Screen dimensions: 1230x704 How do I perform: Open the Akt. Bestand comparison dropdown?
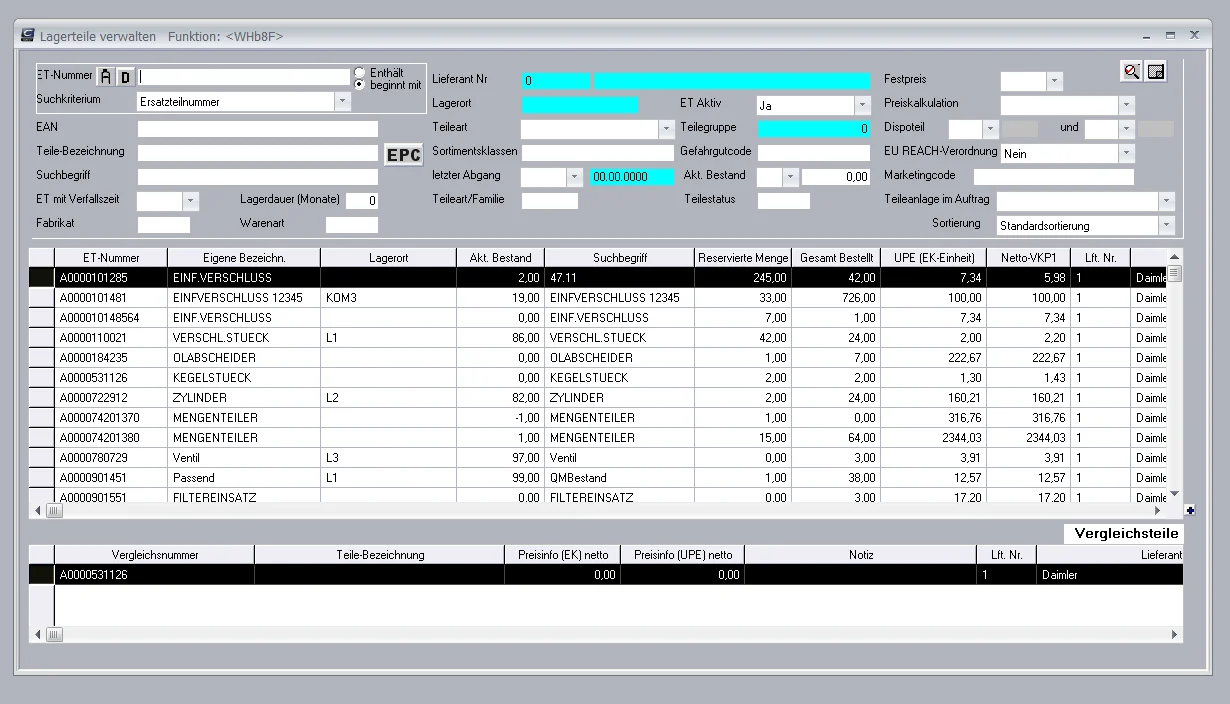pos(791,177)
